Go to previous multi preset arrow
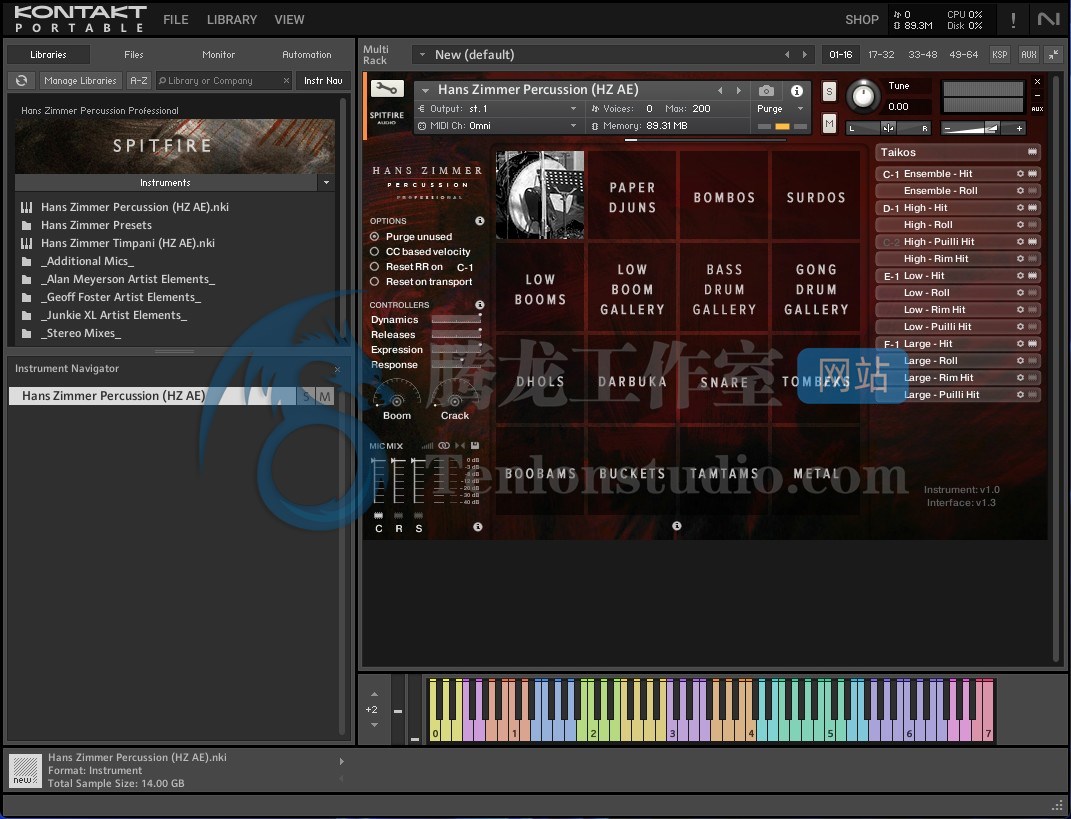This screenshot has width=1071, height=819. coord(787,55)
